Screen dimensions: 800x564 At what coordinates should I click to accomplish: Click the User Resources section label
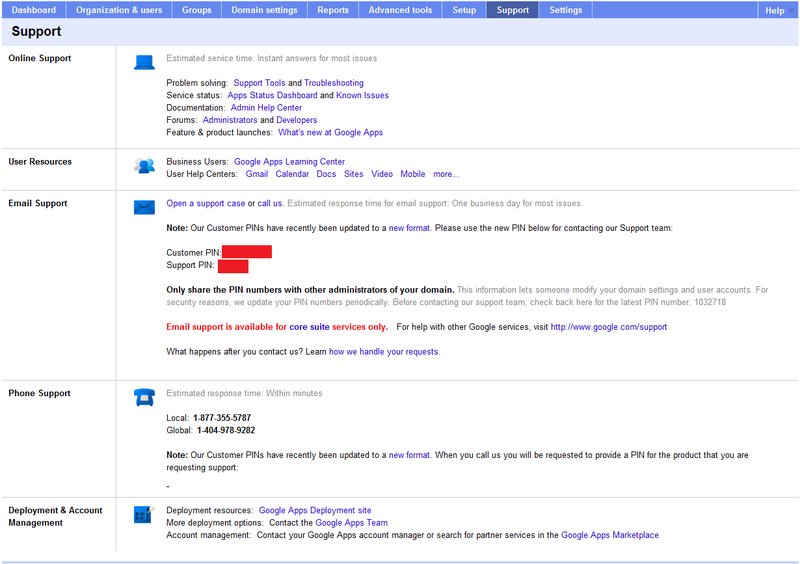click(x=40, y=162)
